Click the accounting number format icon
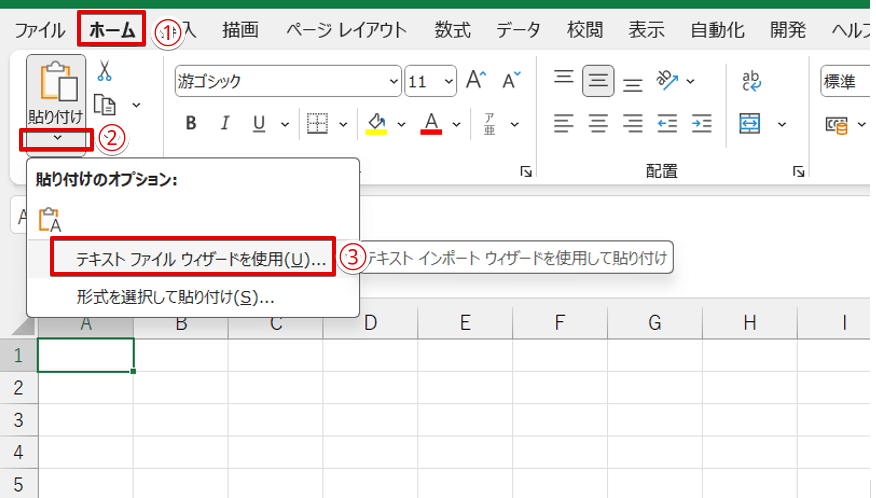Screen dimensions: 876x498 (x=836, y=125)
